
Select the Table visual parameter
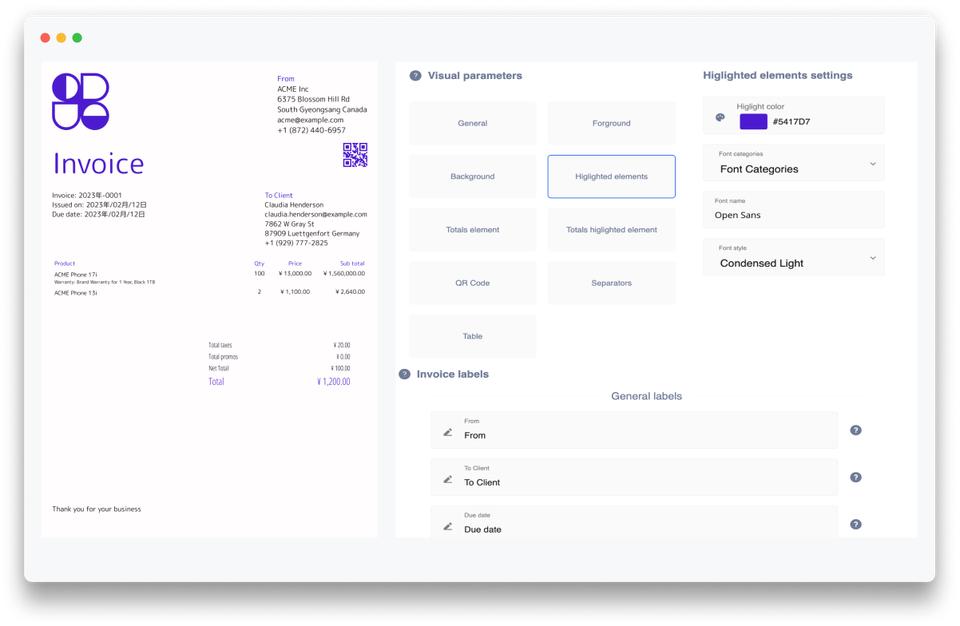point(472,335)
